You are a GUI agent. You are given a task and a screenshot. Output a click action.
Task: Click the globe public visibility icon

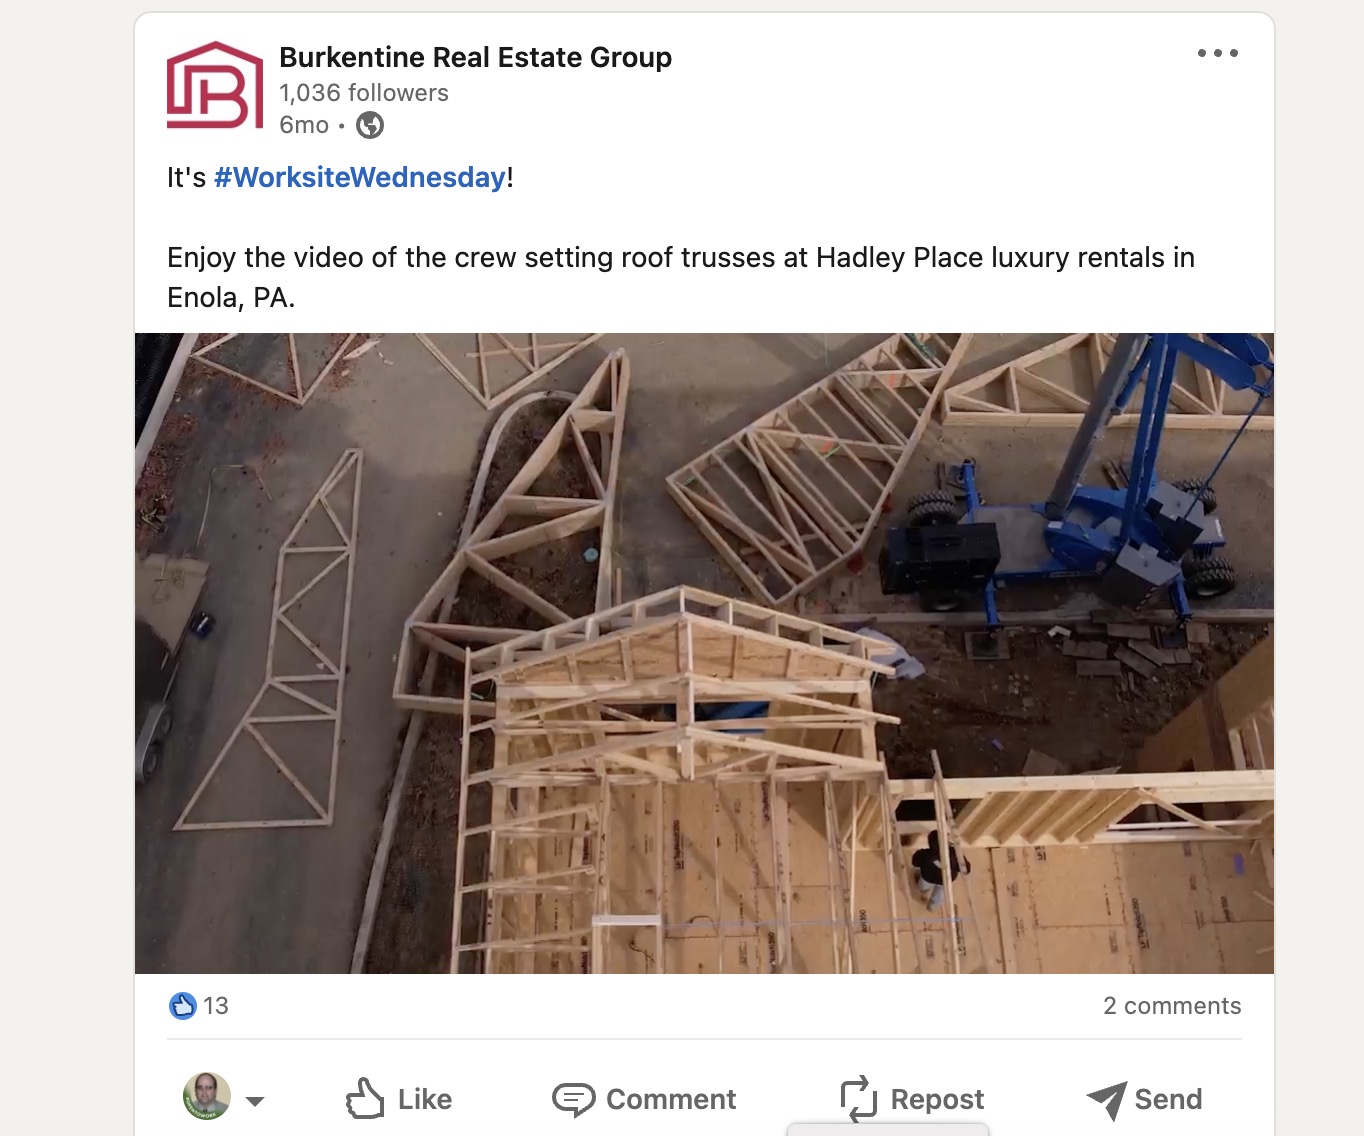(x=370, y=125)
